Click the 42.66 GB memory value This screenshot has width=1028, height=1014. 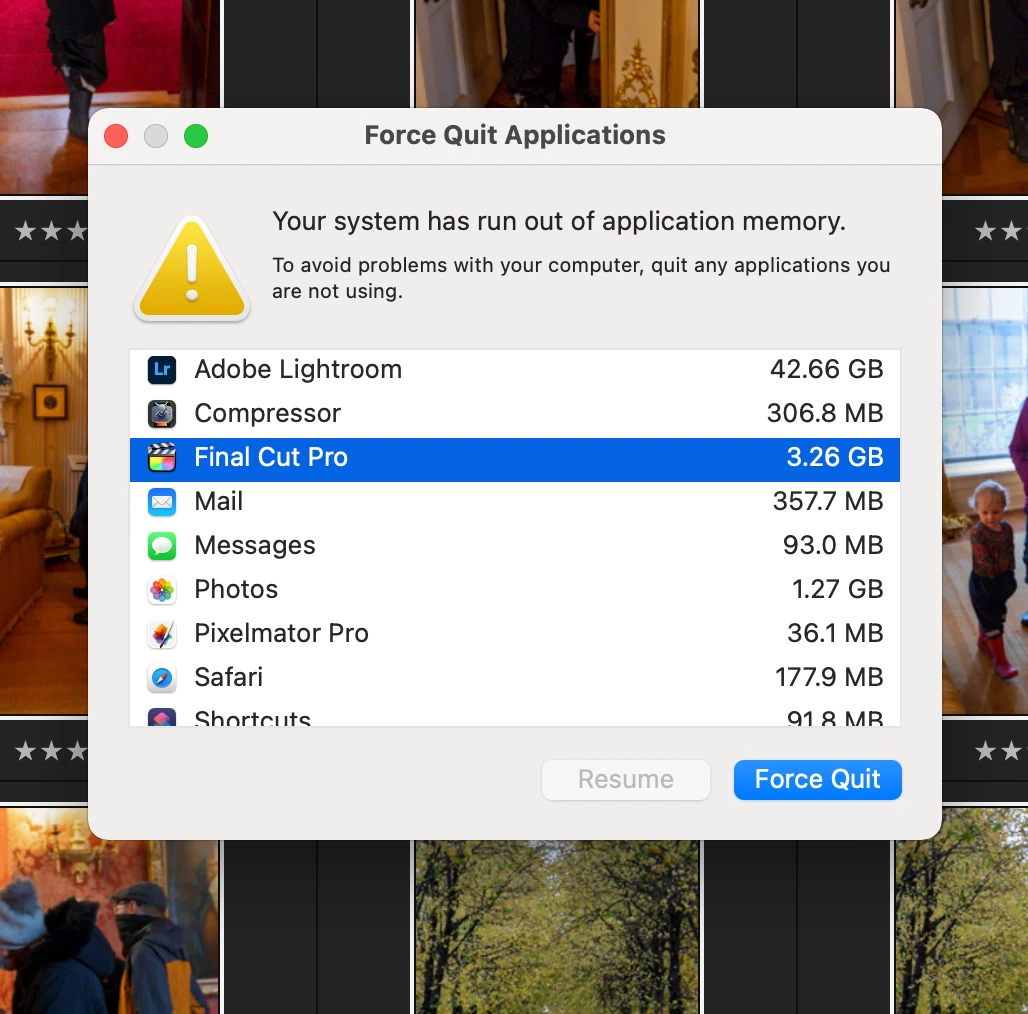click(827, 369)
